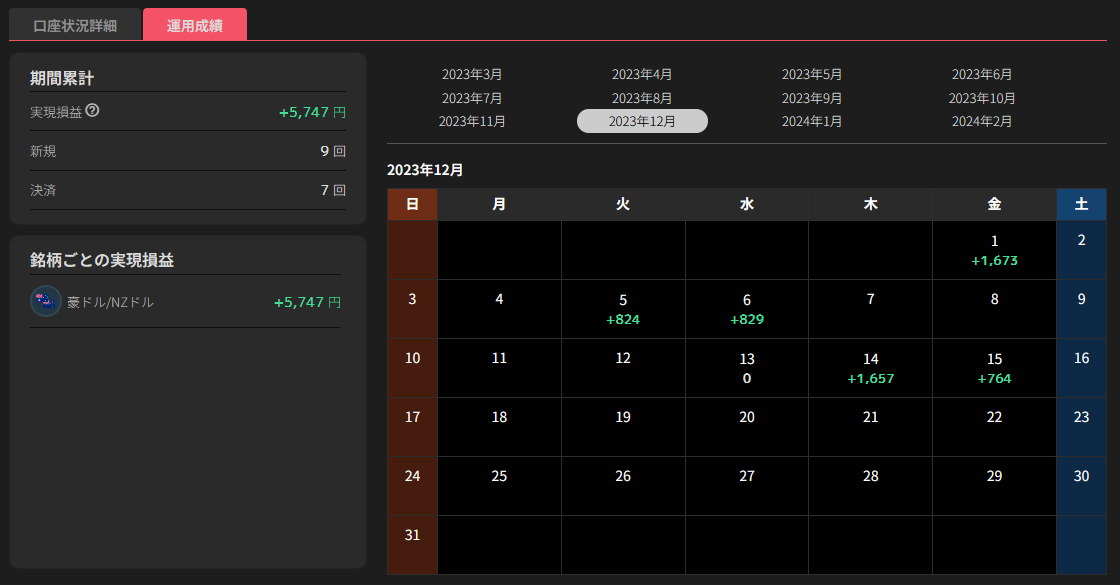The image size is (1120, 585).
Task: Select 2023年10月 from the month grid
Action: coord(981,98)
